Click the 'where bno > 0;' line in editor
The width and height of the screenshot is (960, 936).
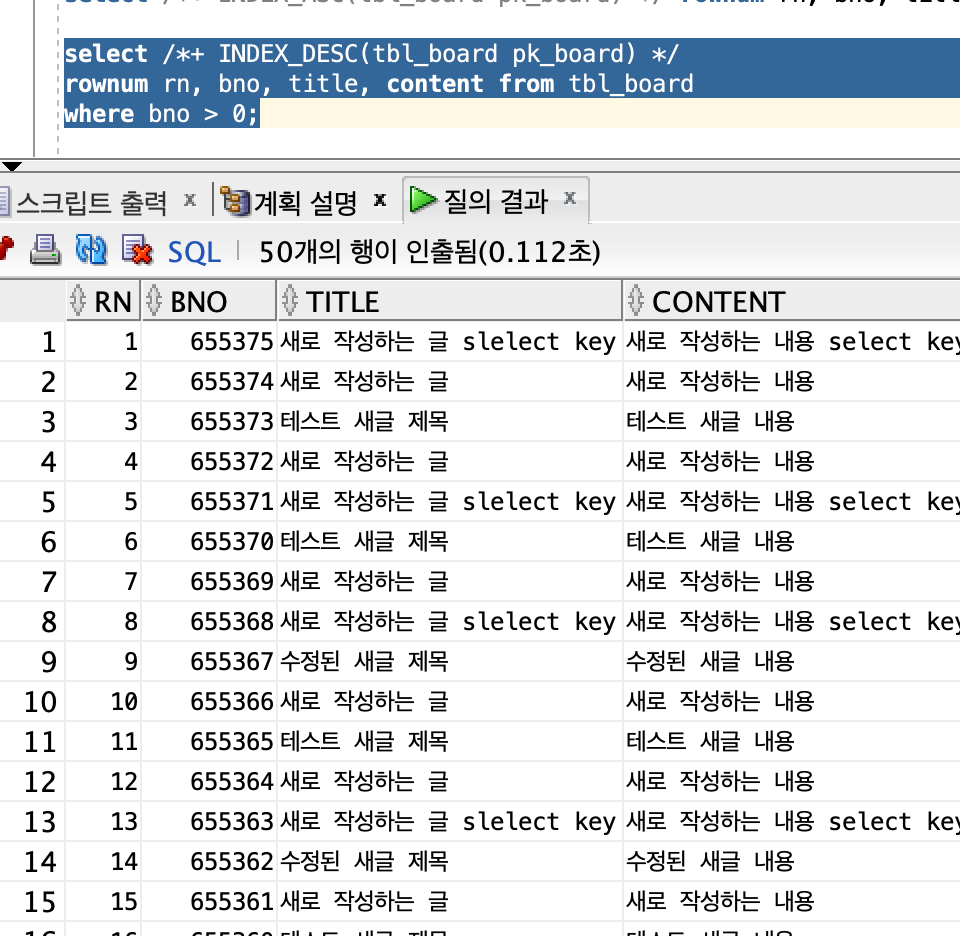tap(162, 114)
